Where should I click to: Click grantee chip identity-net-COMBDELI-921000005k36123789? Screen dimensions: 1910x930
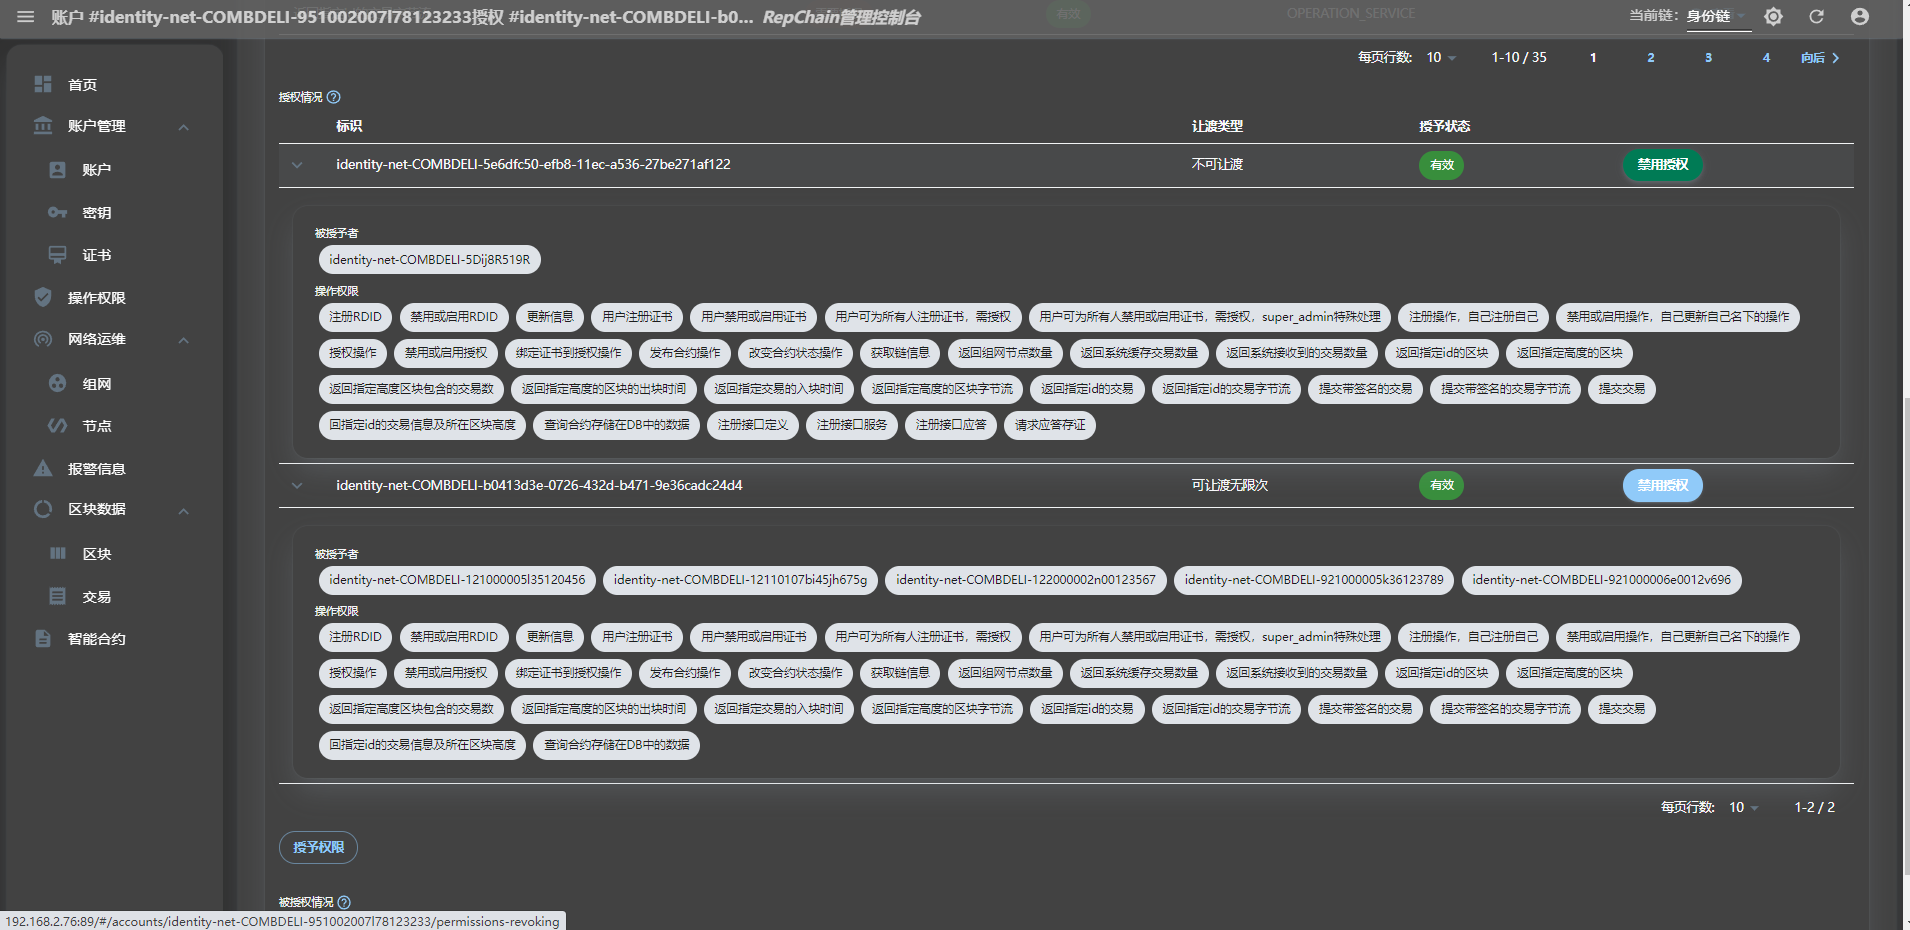1314,580
